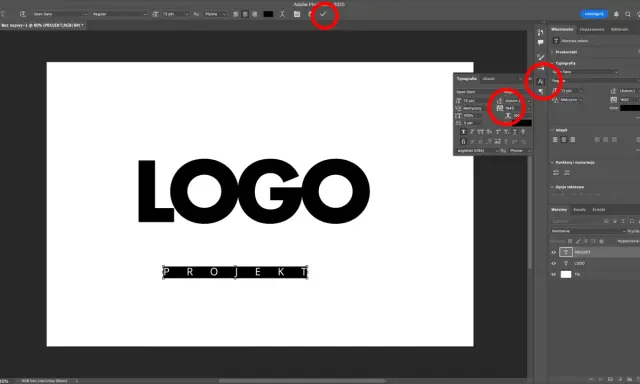Open the Regular font style dropdown in options bar

pos(119,14)
